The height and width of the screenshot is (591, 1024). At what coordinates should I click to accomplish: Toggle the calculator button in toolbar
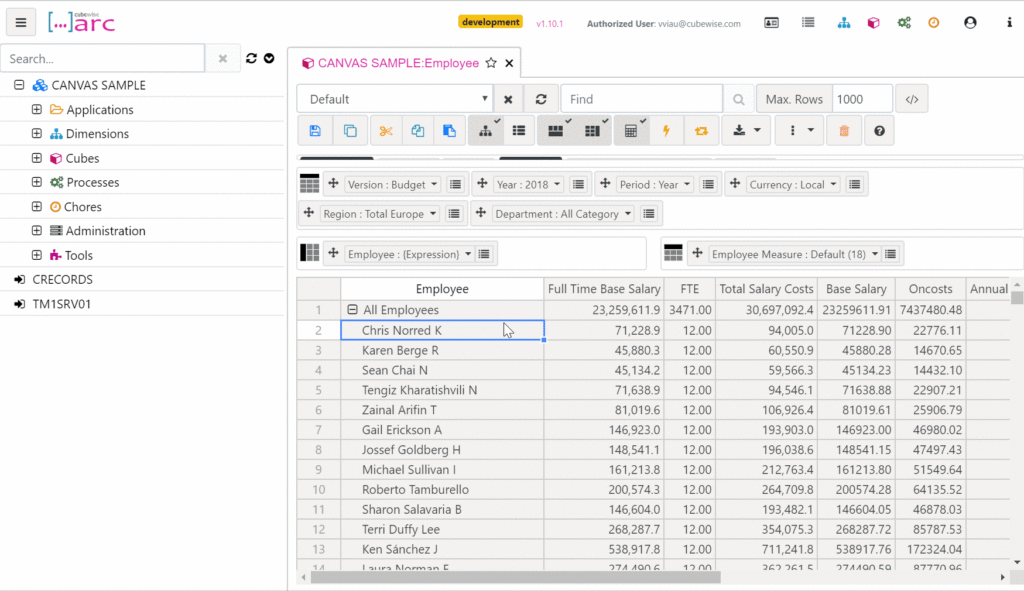[631, 131]
